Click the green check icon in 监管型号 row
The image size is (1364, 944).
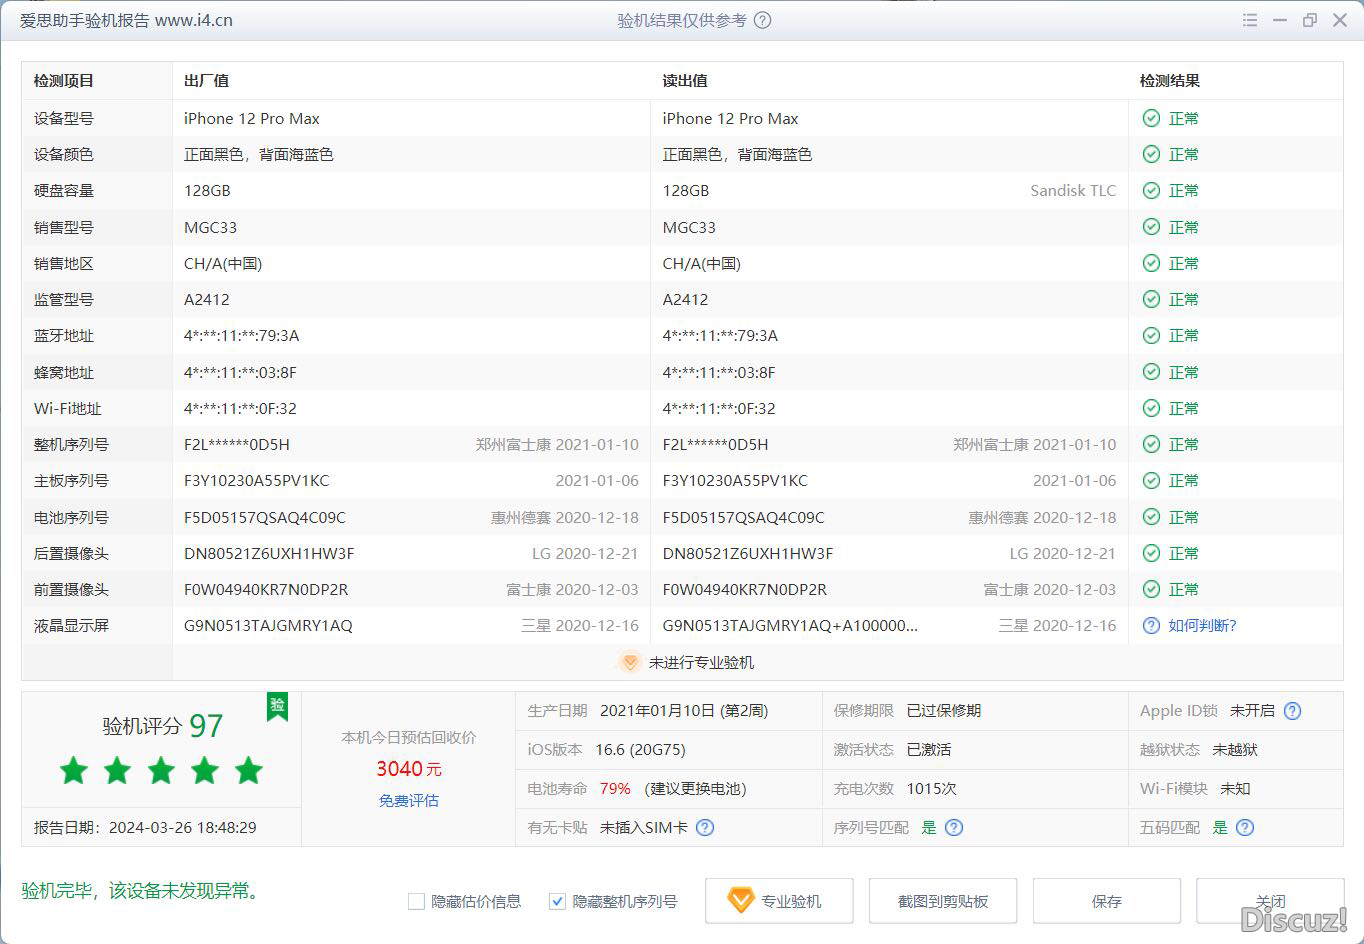pos(1151,299)
